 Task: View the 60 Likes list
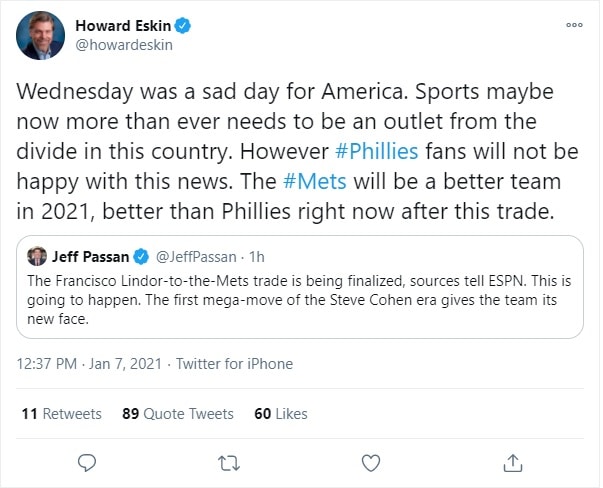[x=281, y=413]
